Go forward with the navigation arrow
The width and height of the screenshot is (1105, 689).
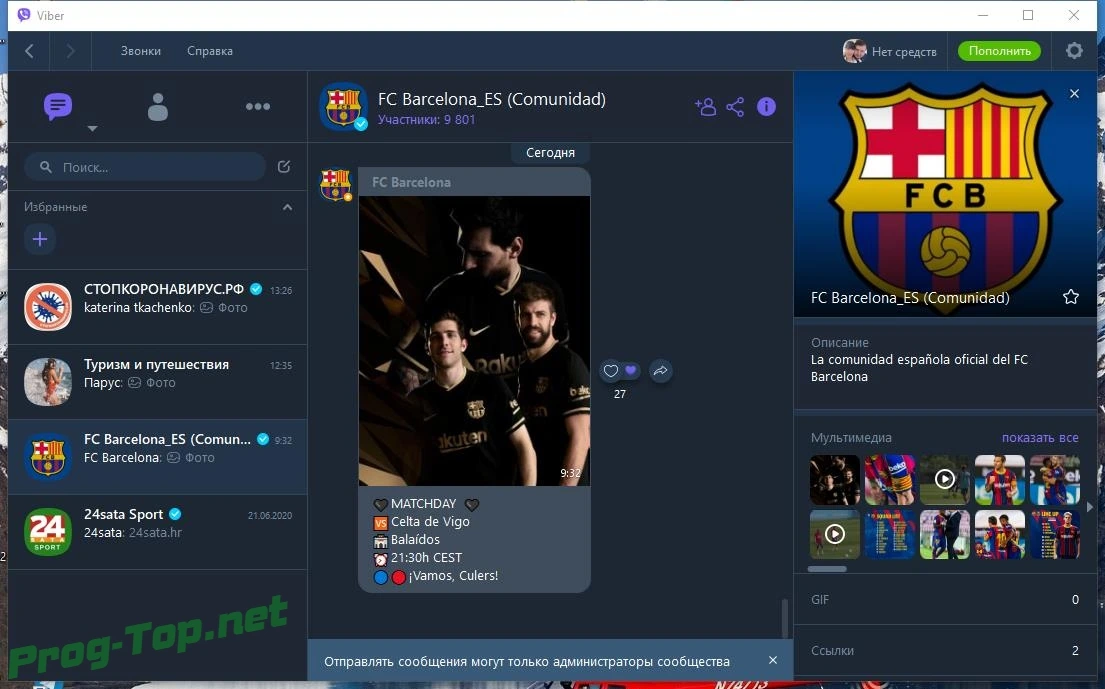pos(70,51)
